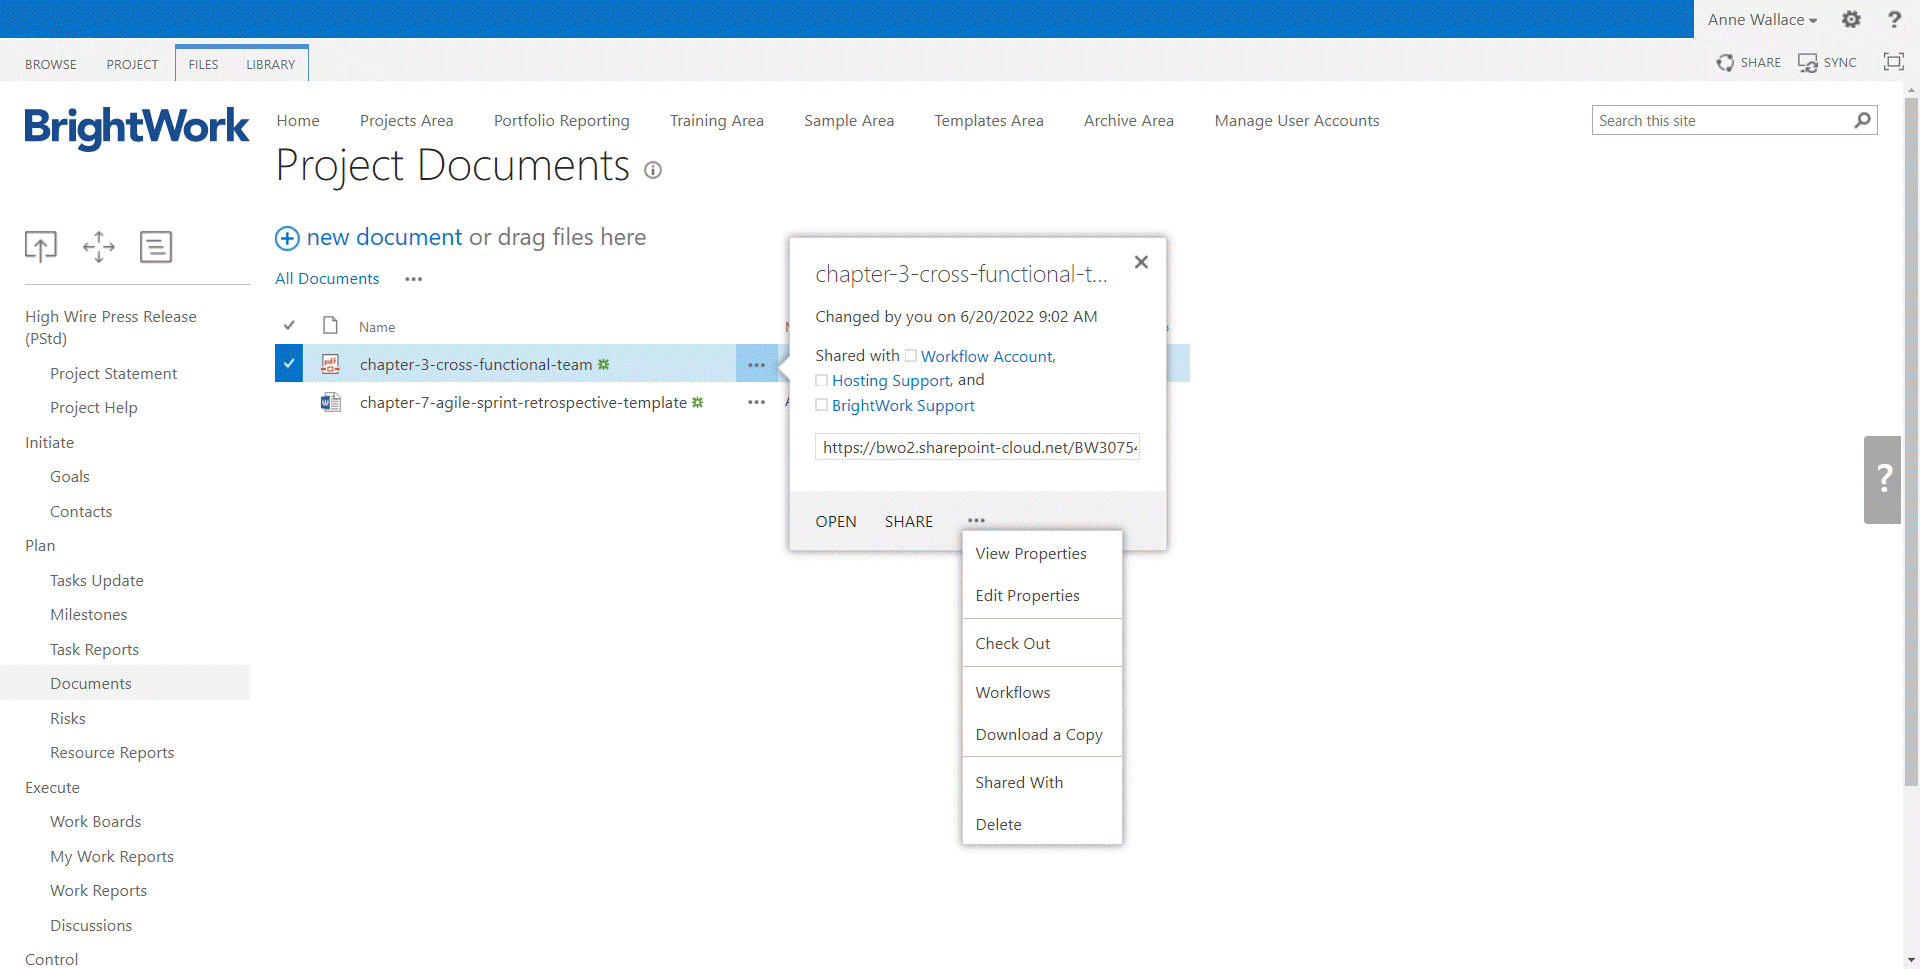Viewport: 1920px width, 969px height.
Task: Click the circled plus new document icon
Action: [287, 238]
